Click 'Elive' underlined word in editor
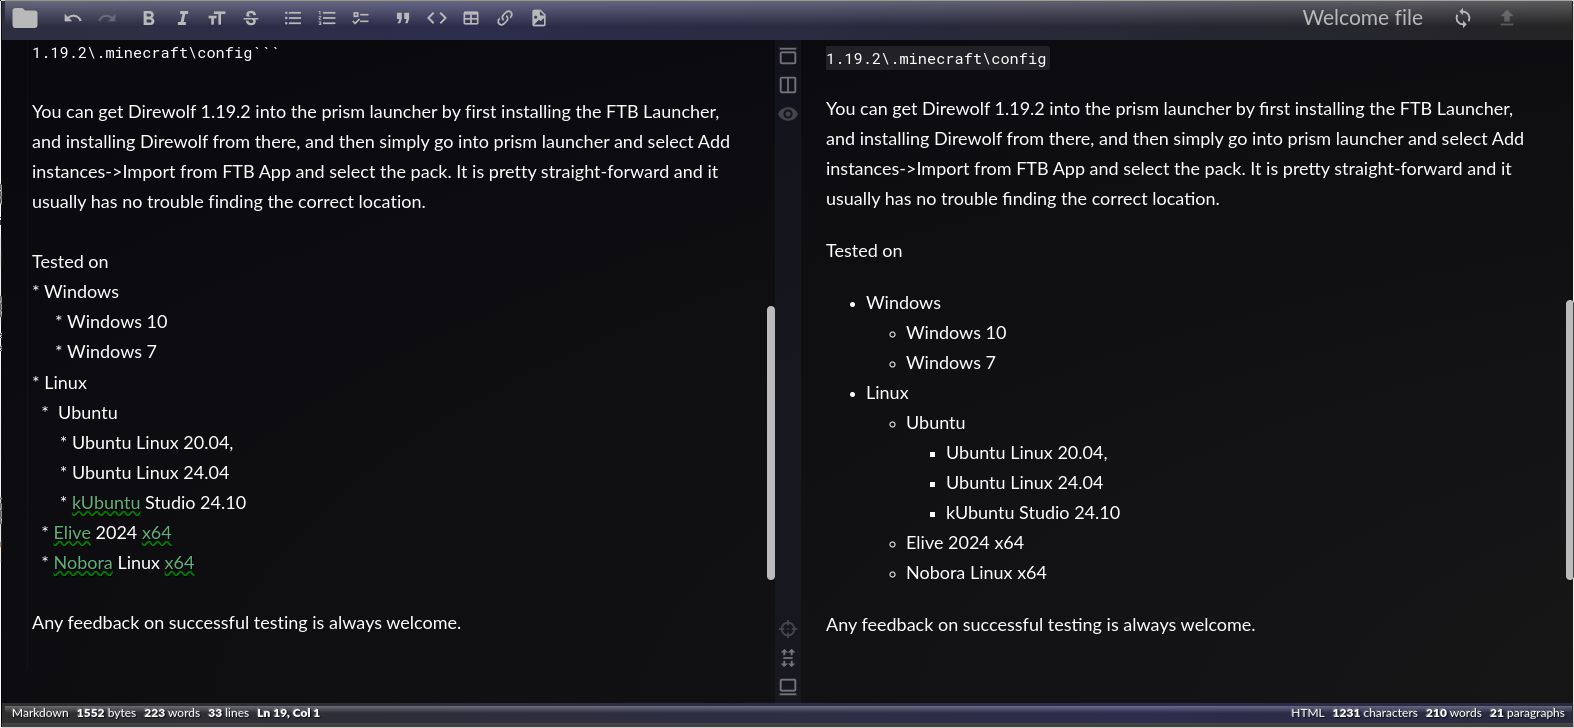The width and height of the screenshot is (1574, 728). click(x=72, y=533)
